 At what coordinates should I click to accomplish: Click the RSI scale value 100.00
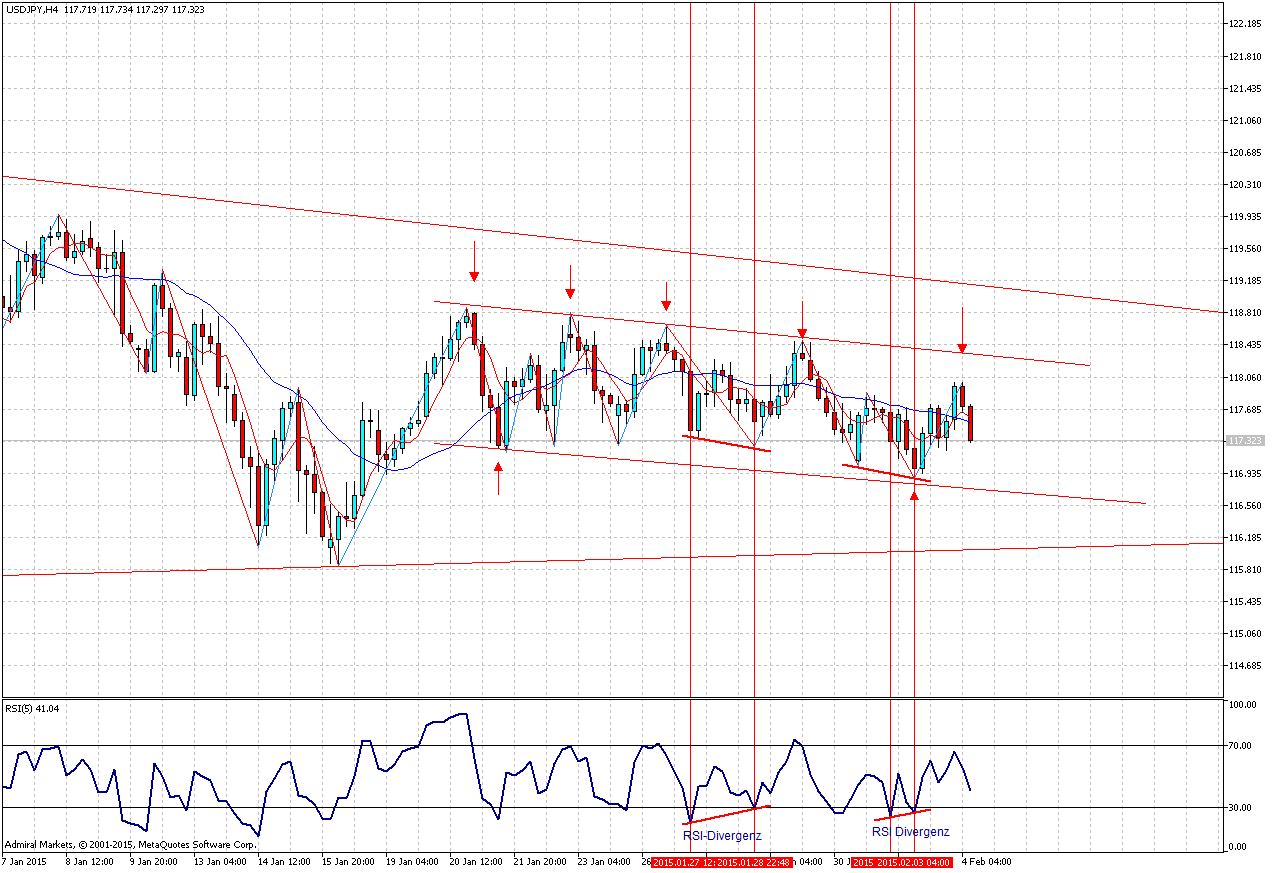coord(1243,705)
